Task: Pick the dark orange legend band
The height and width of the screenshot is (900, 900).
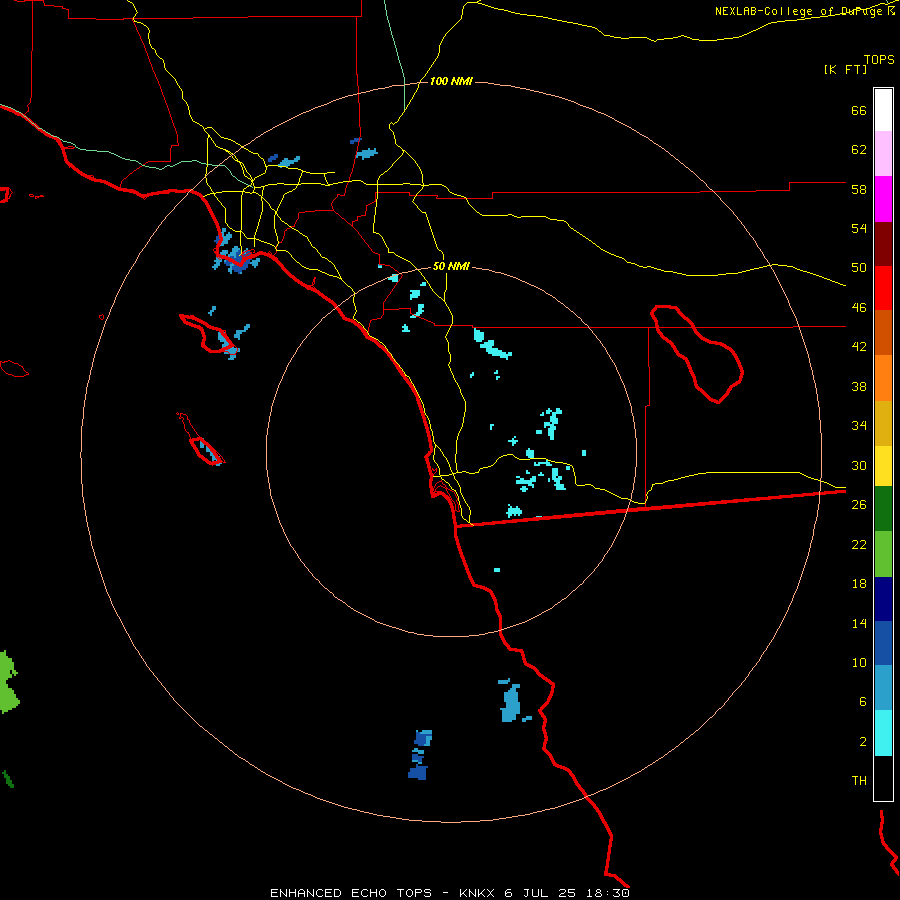Action: click(x=883, y=332)
